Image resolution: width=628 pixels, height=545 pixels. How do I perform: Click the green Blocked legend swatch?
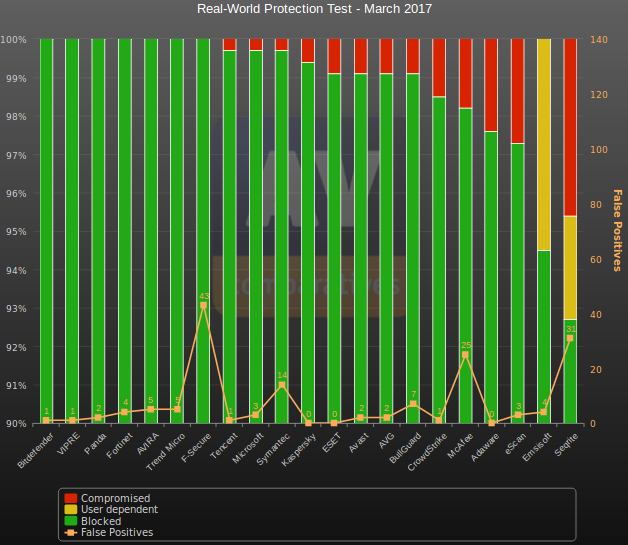tap(70, 521)
